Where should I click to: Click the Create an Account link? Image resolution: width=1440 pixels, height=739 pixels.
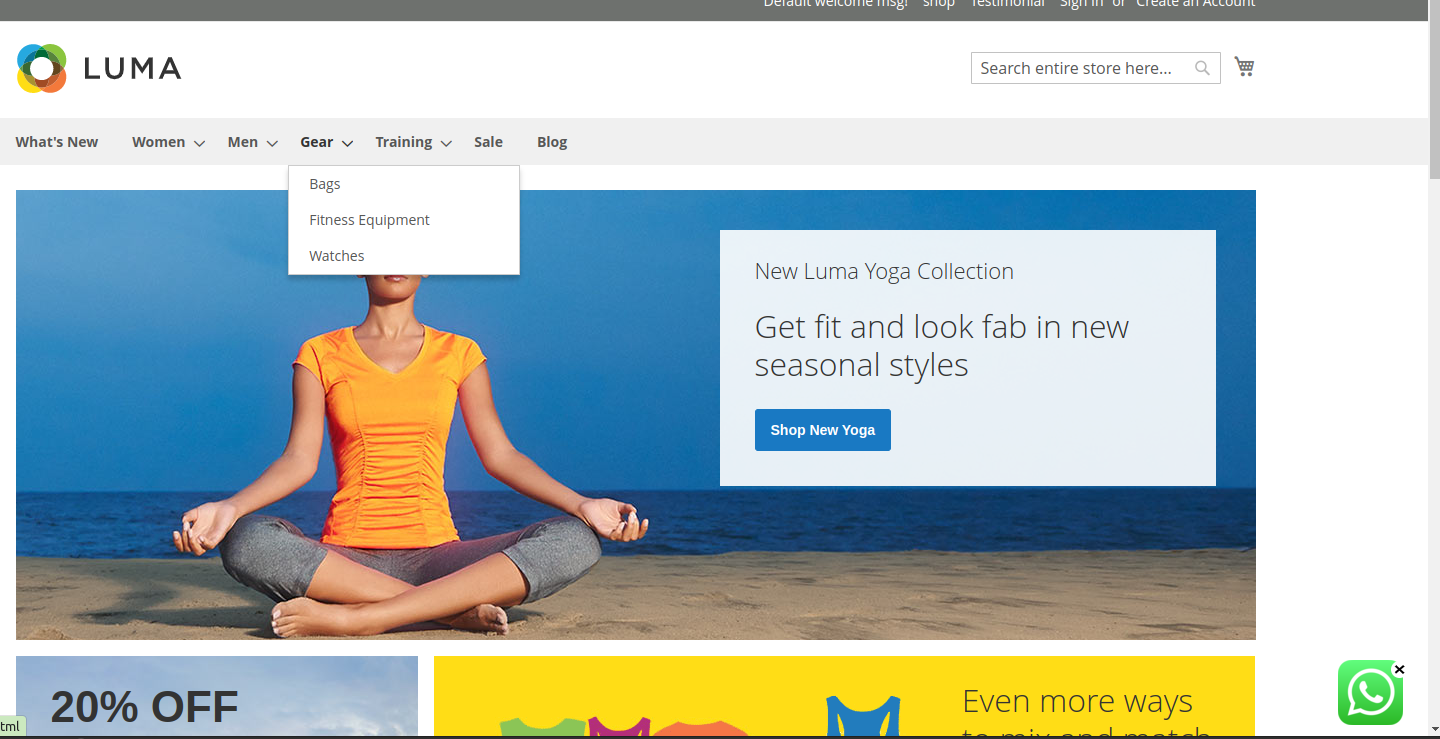1195,3
